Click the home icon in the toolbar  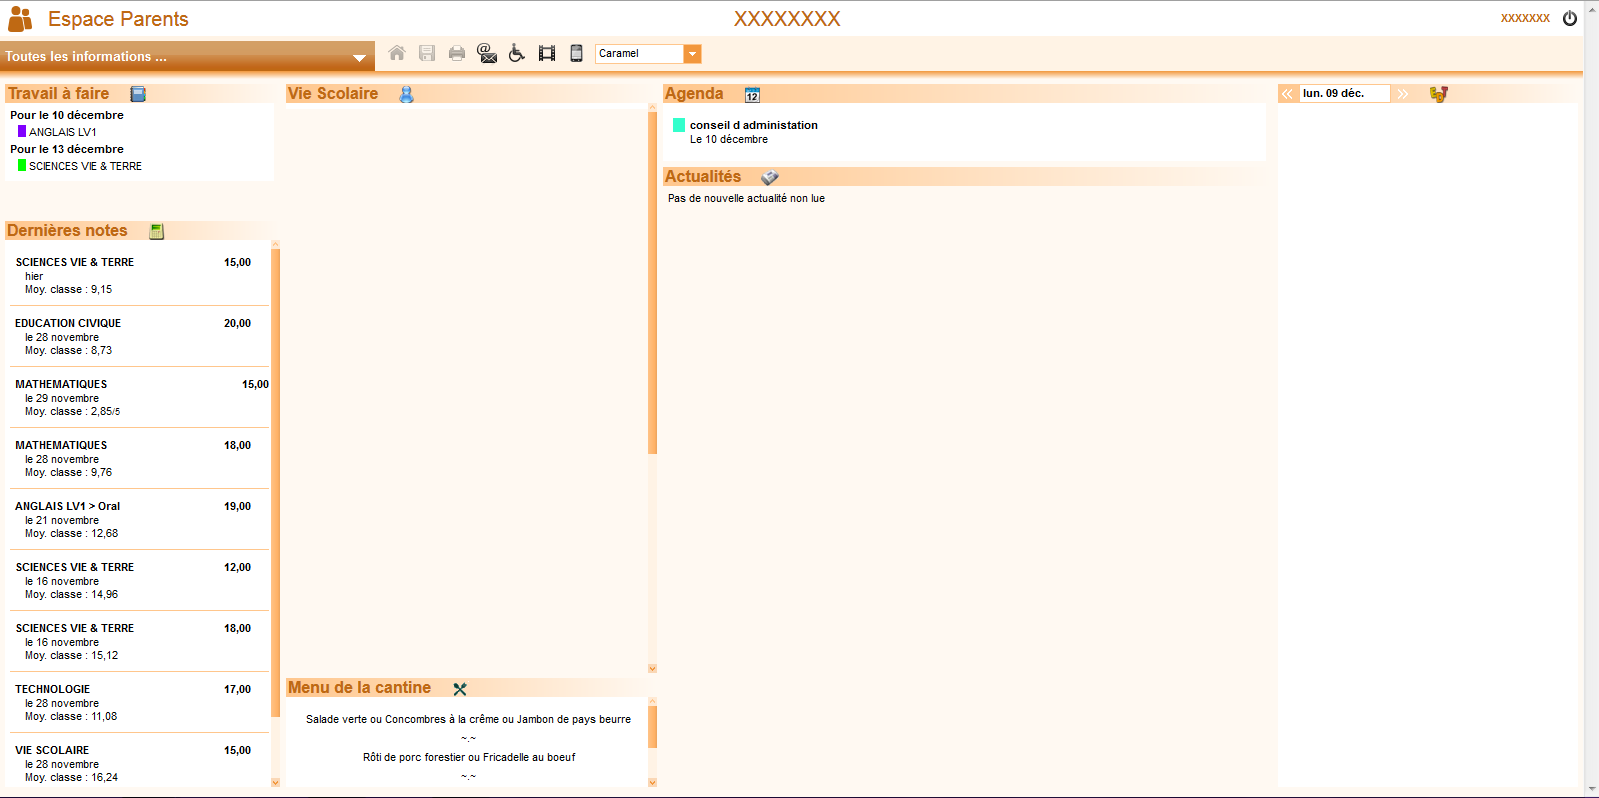(397, 53)
